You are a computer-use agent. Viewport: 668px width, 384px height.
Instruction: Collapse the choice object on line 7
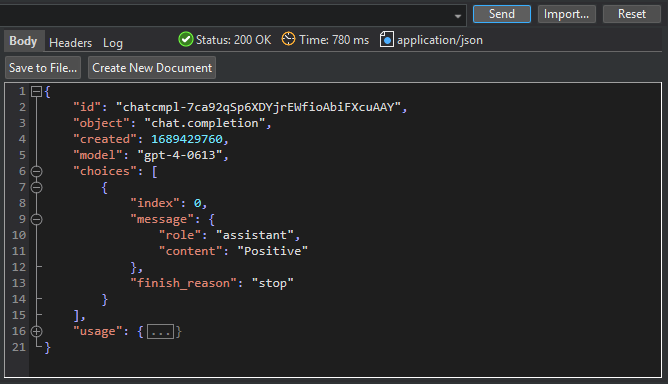point(37,187)
